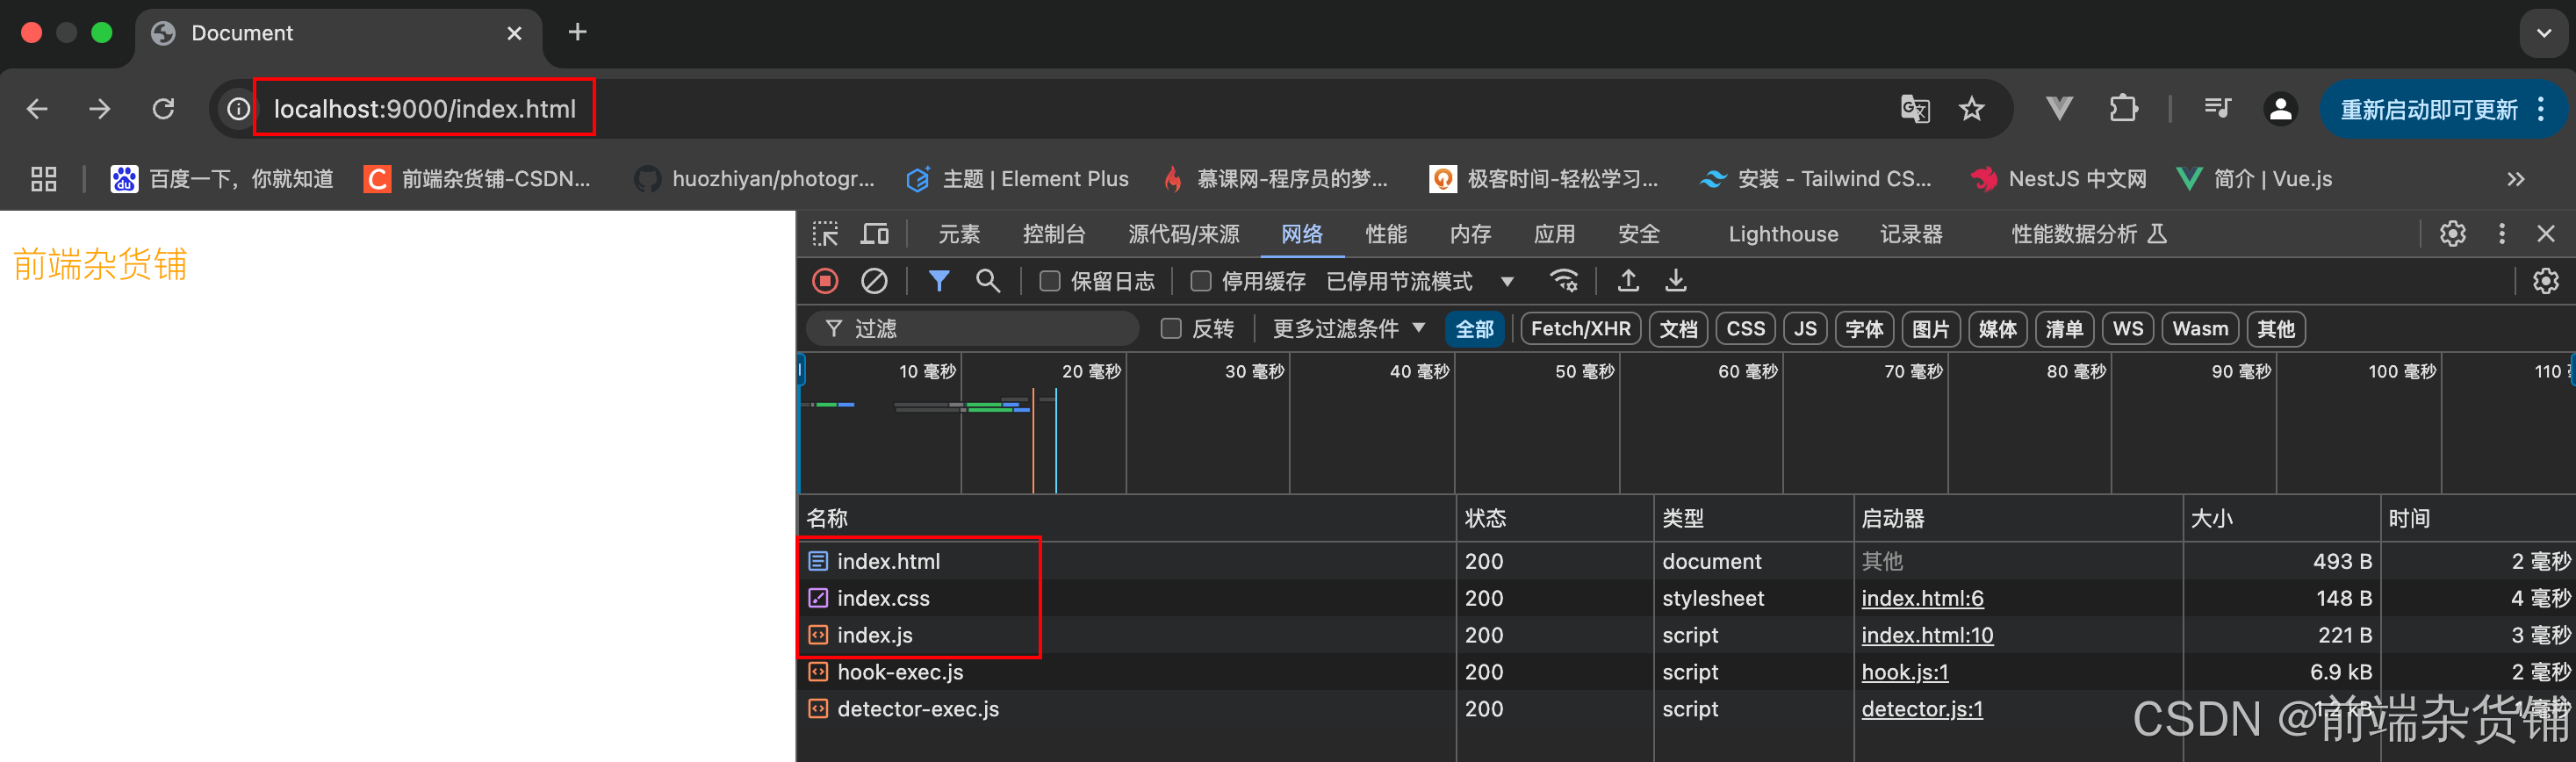
Task: Open Network panel settings gear
Action: click(x=2545, y=281)
